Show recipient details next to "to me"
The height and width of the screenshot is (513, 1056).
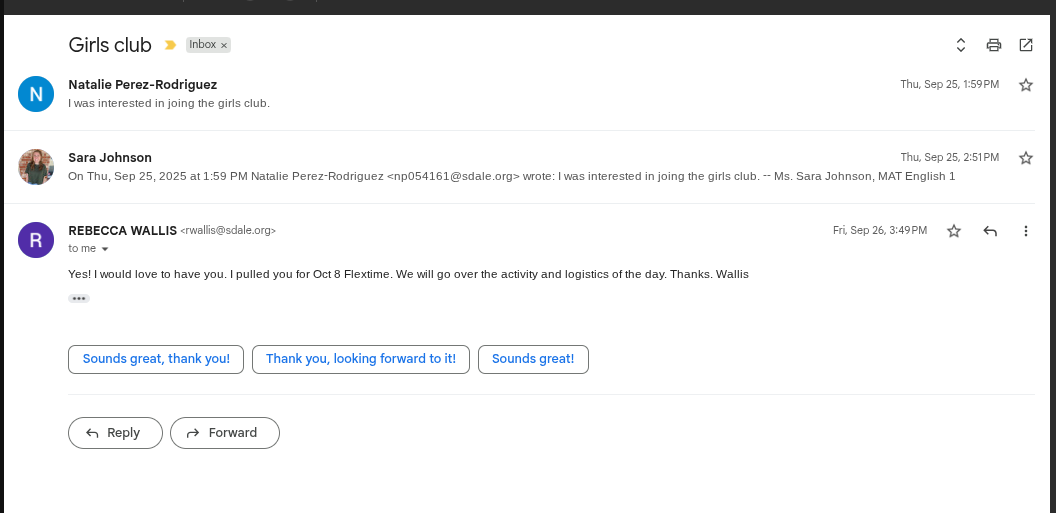click(x=105, y=249)
